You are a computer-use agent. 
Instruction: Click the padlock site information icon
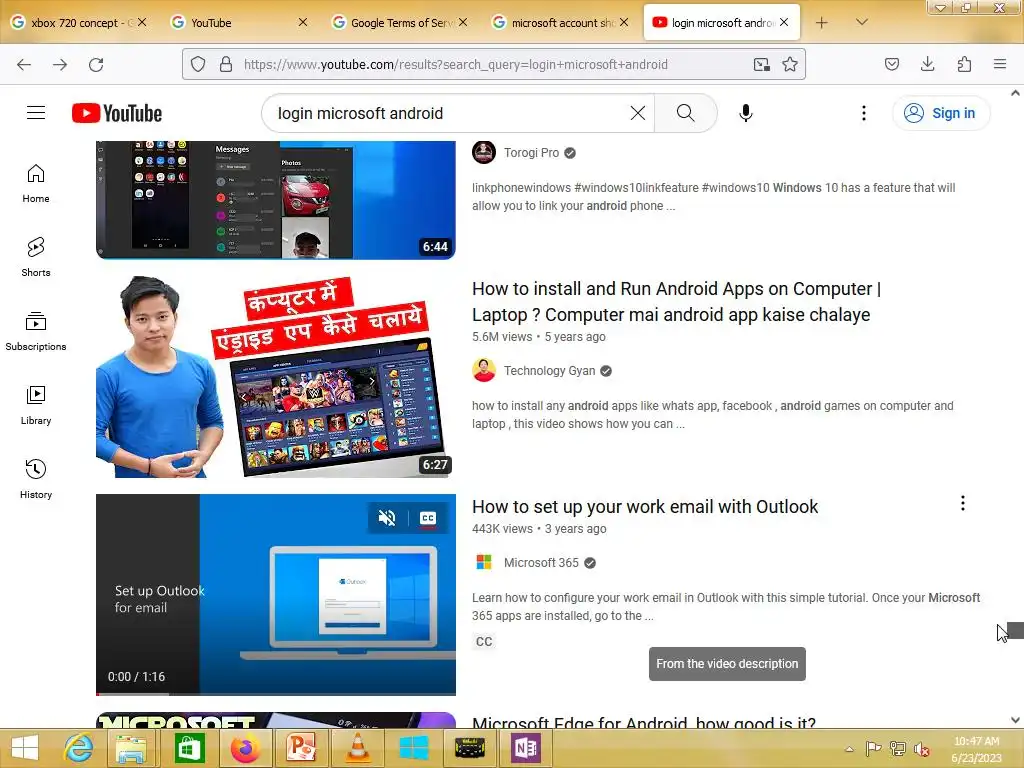click(226, 64)
